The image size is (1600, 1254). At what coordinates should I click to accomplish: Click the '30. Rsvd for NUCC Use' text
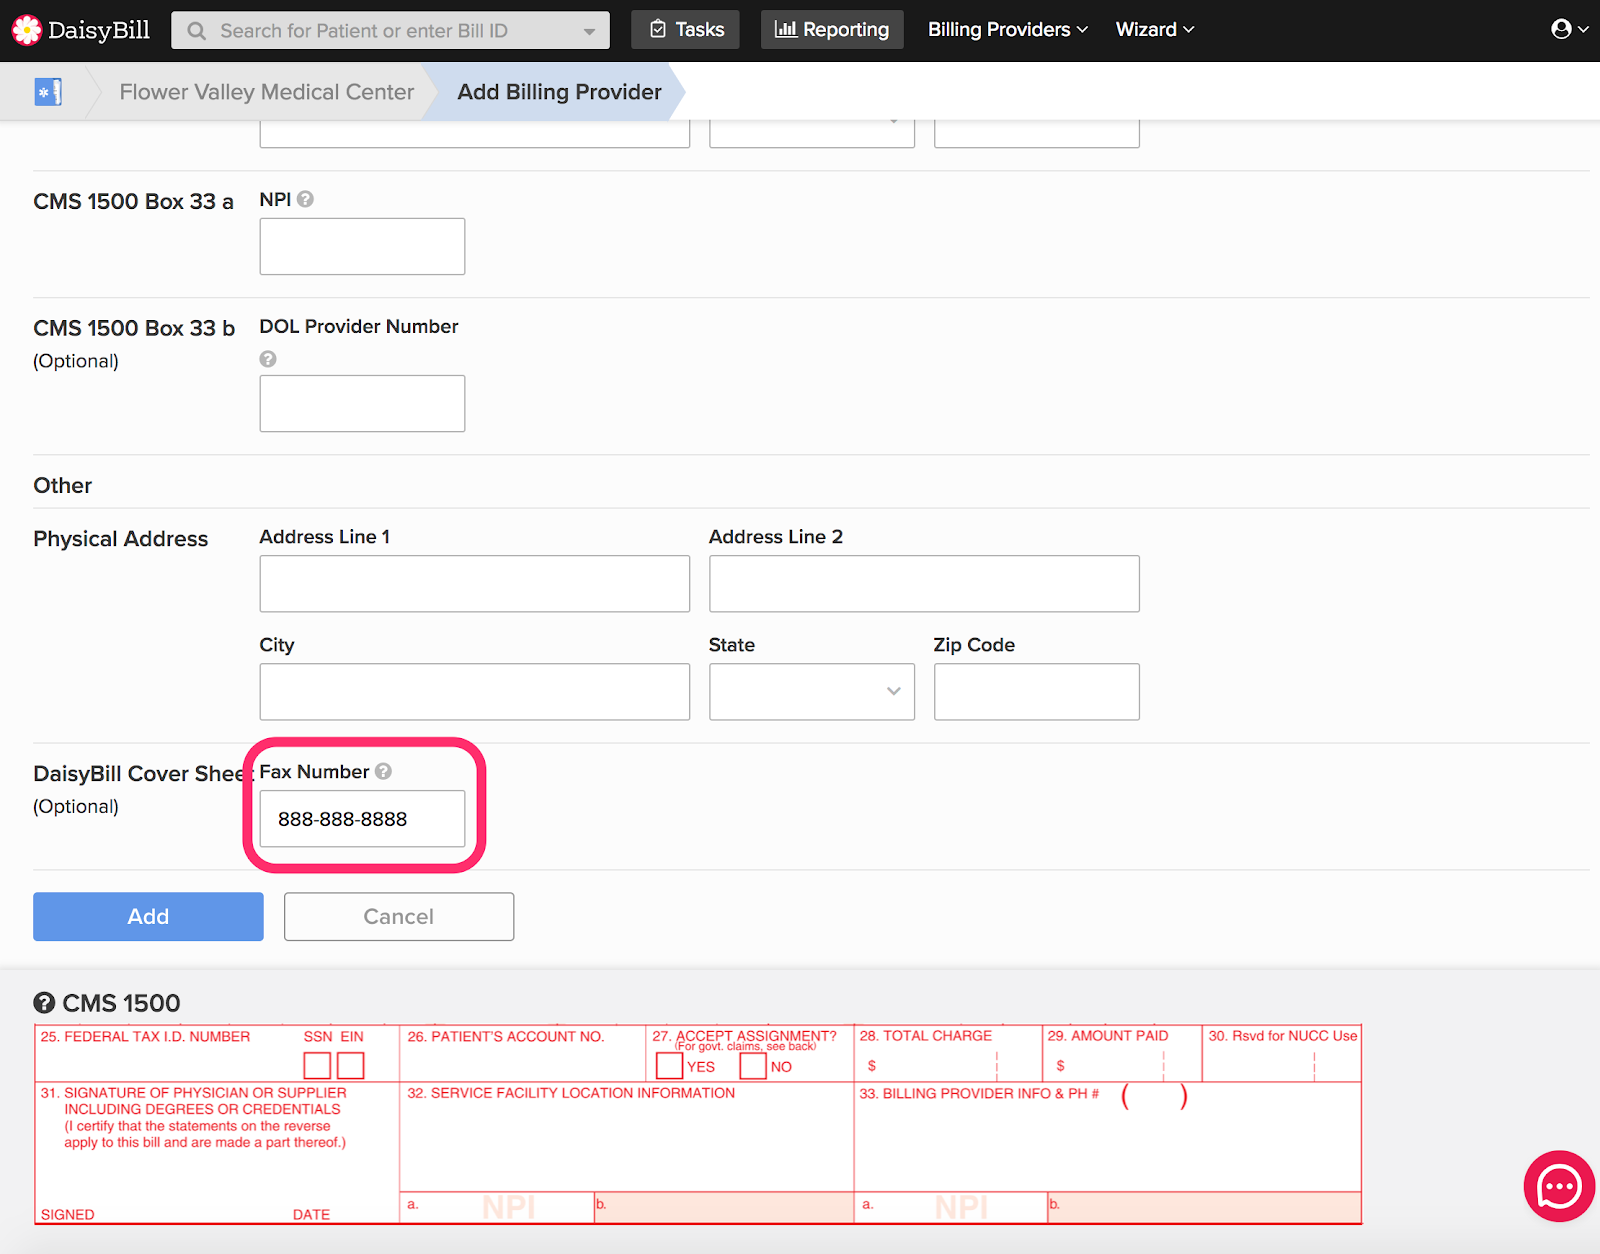coord(1283,1036)
